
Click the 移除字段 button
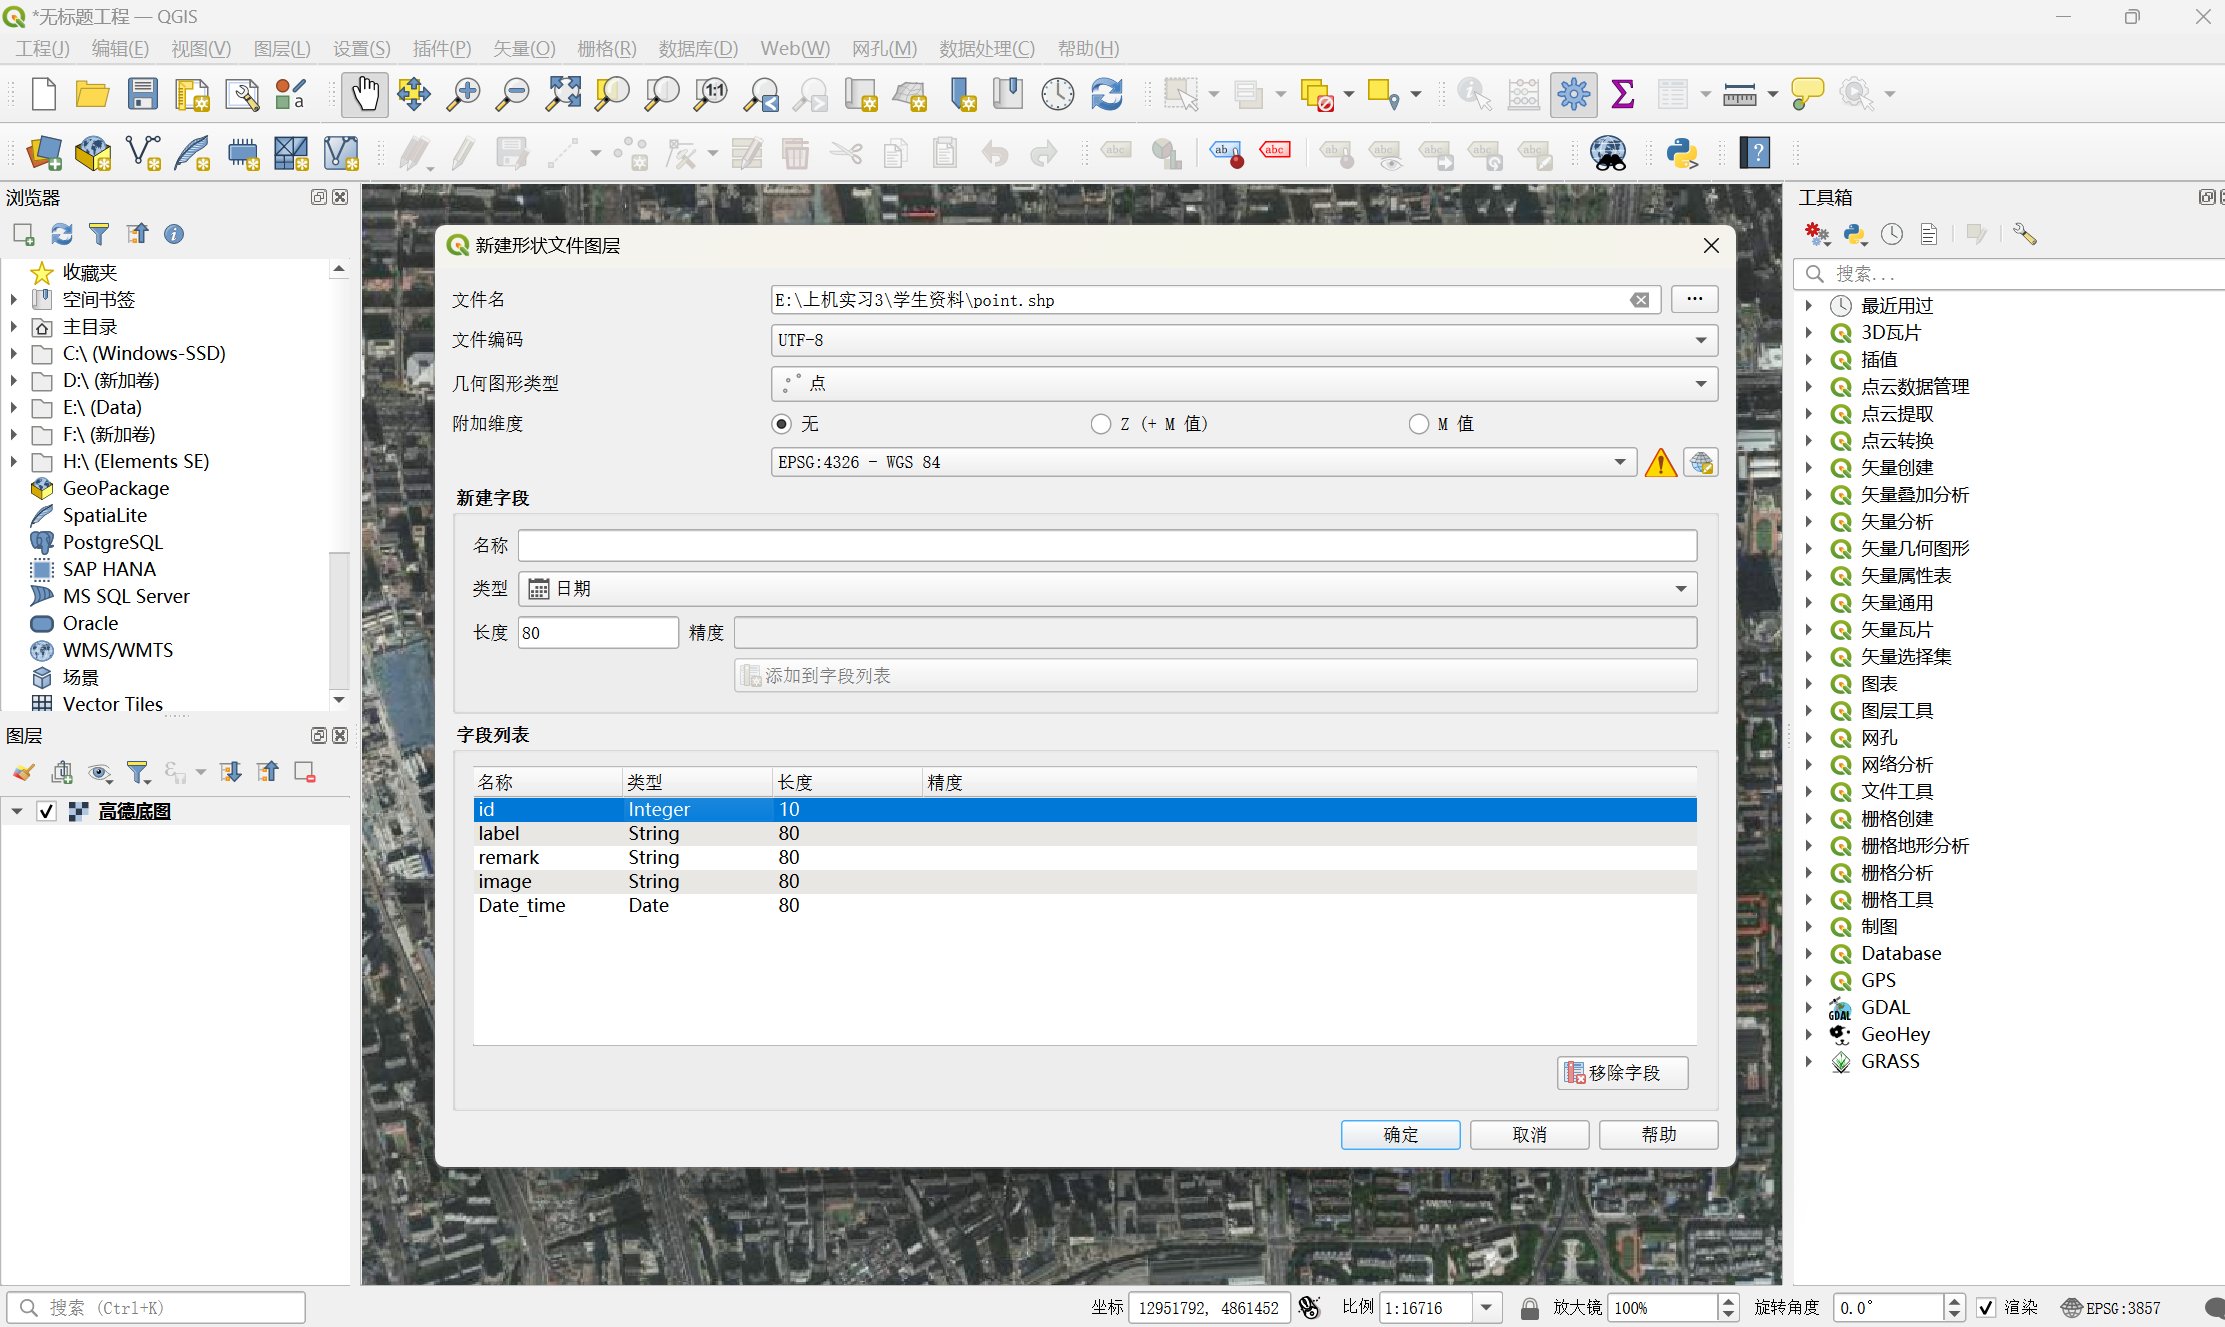tap(1622, 1072)
